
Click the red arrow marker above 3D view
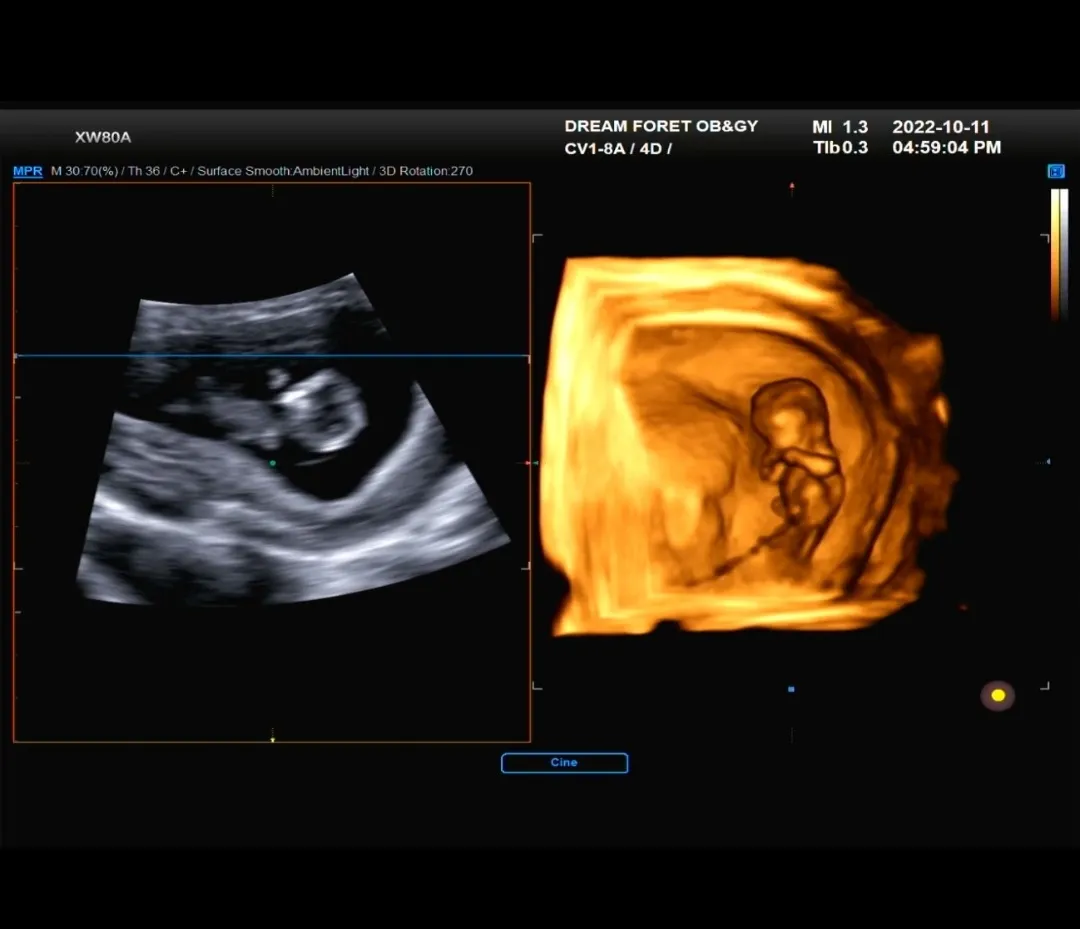[x=792, y=186]
